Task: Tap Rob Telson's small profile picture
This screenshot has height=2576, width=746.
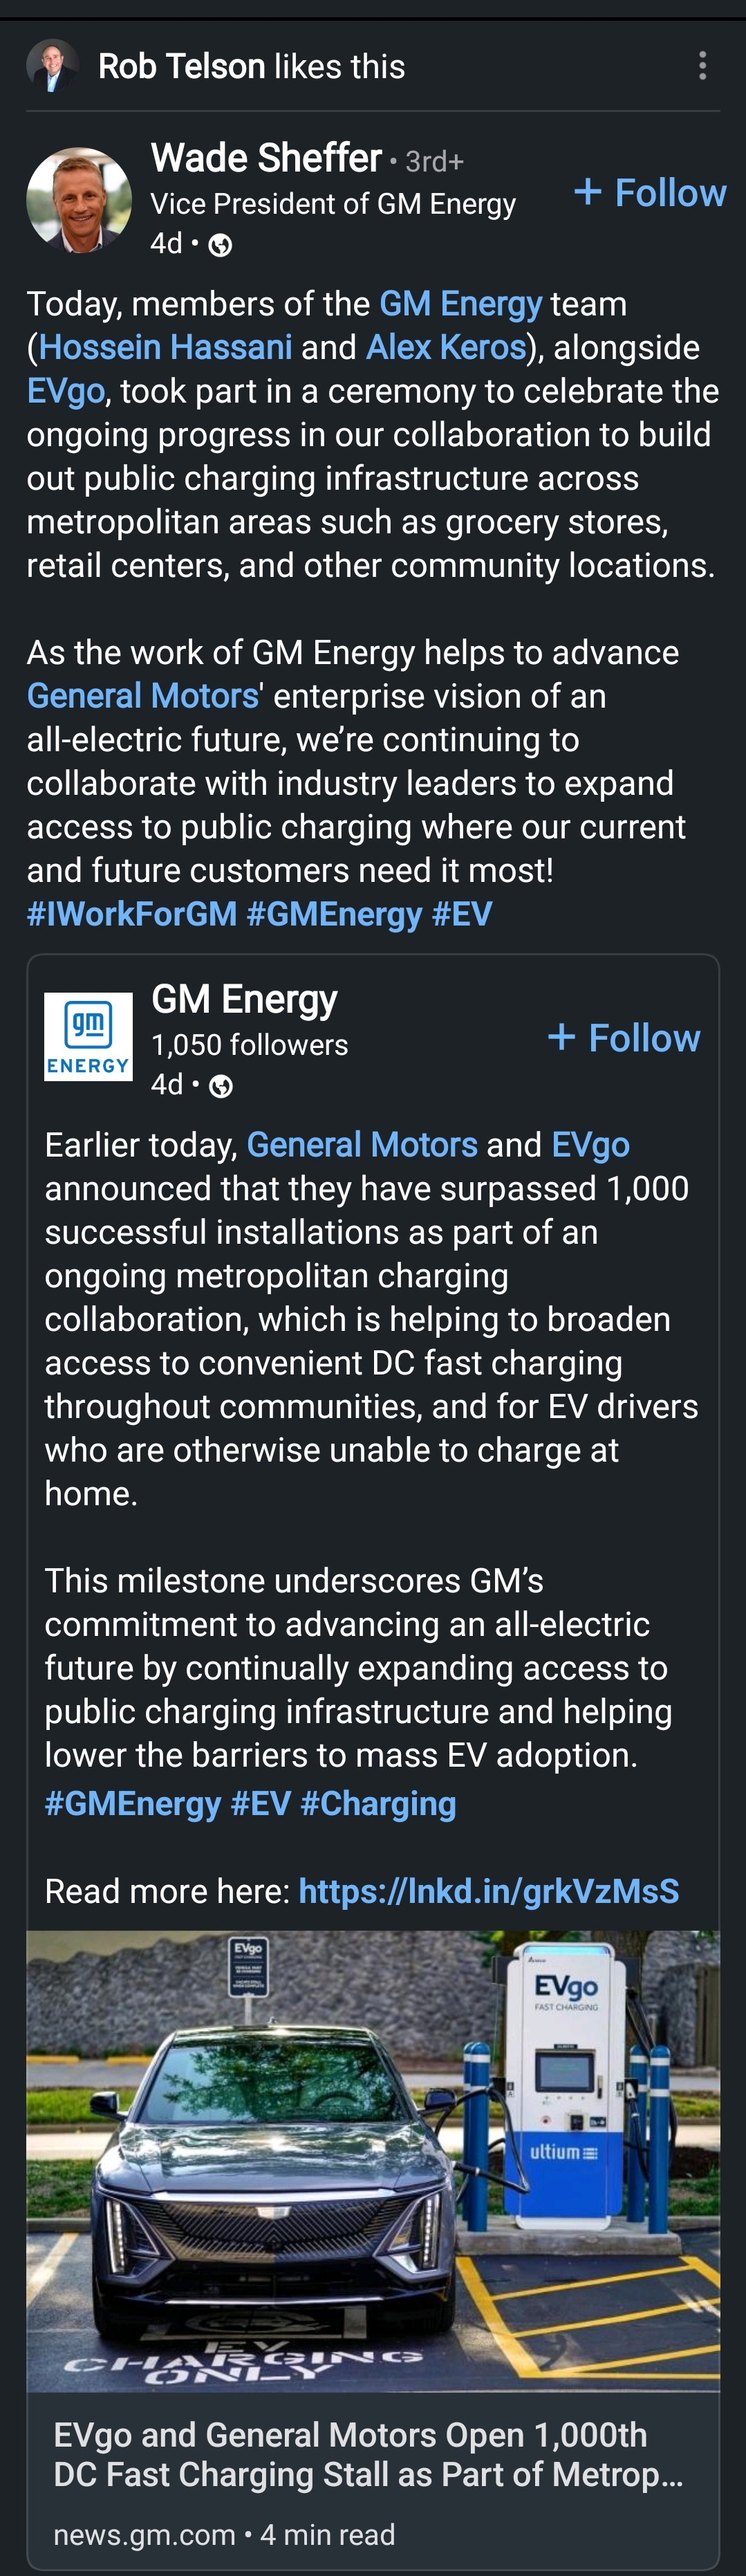Action: tap(52, 66)
